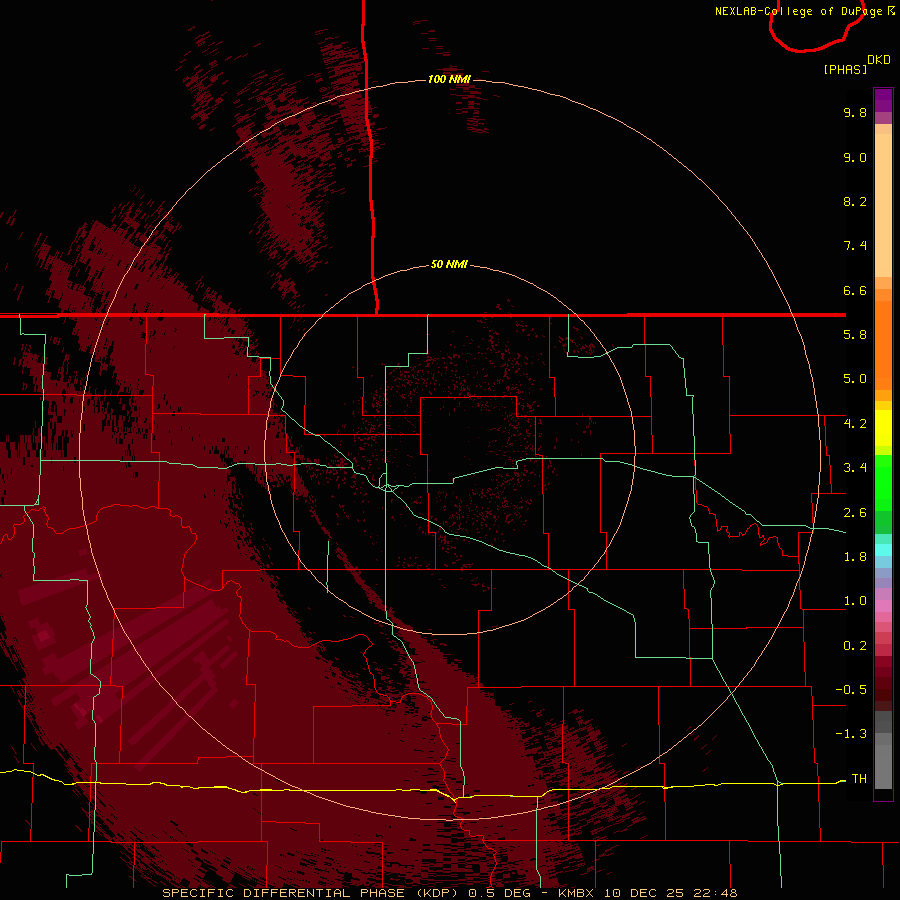Viewport: 900px width, 900px height.
Task: Click the light peach segment of the color bar
Action: [x=883, y=205]
